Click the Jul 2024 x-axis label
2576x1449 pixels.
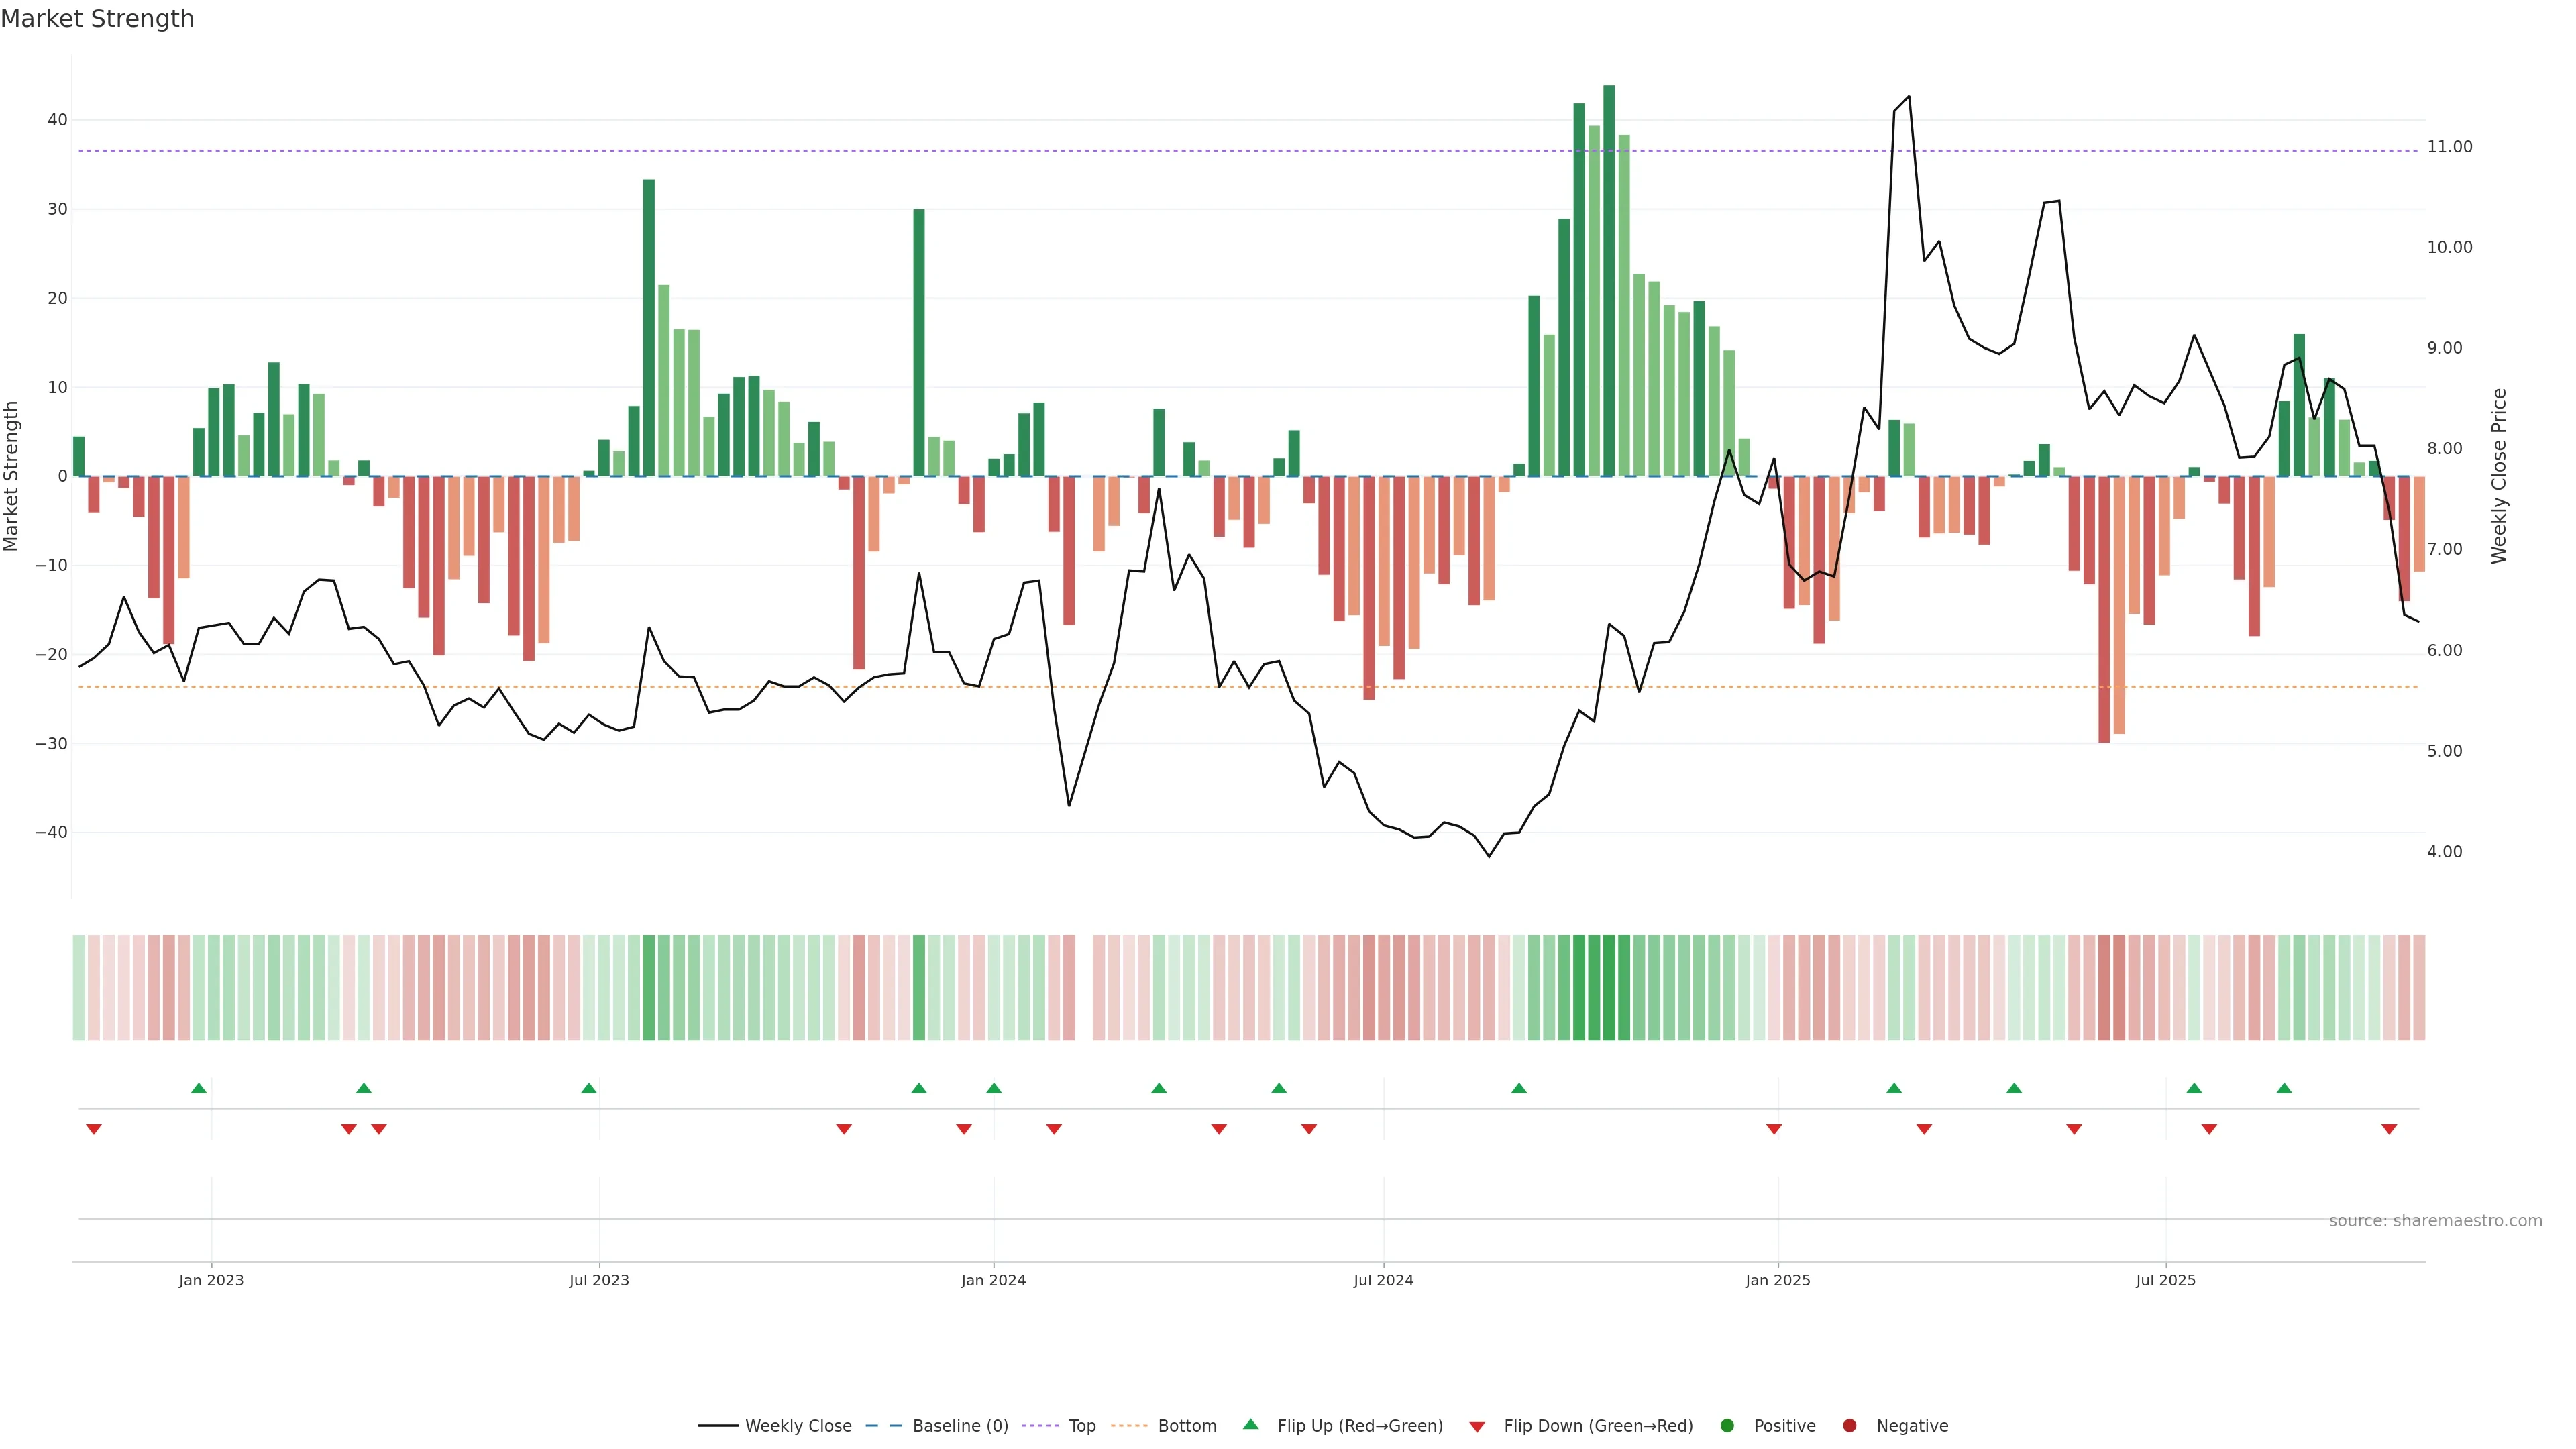[1383, 1280]
